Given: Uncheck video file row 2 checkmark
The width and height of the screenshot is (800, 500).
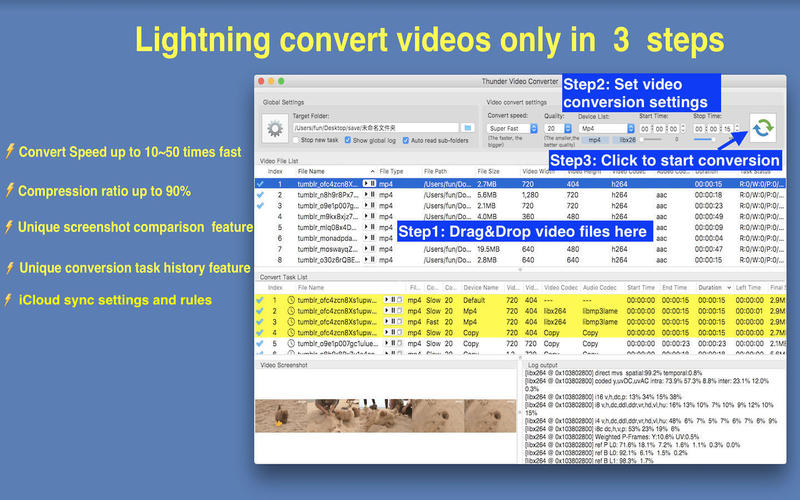Looking at the screenshot, I should 260,195.
